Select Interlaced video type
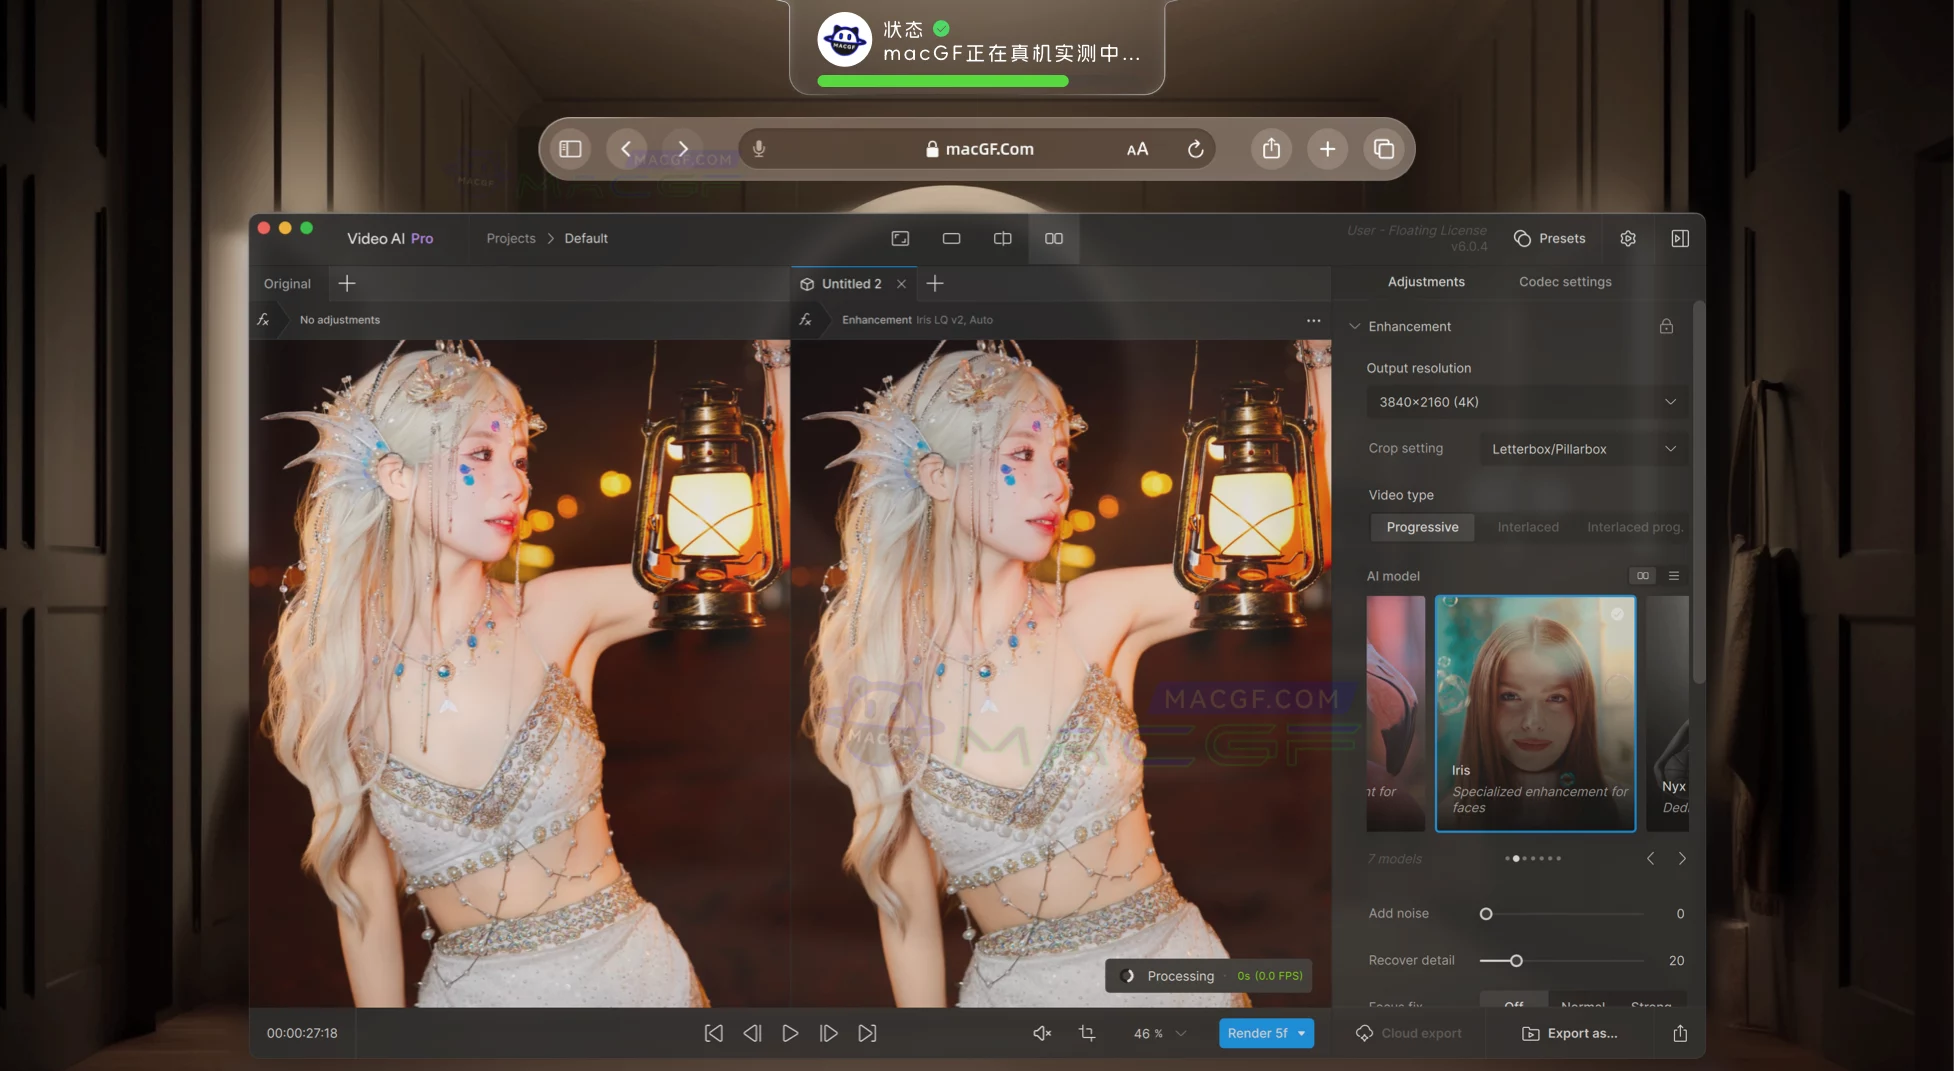1954x1071 pixels. point(1527,527)
